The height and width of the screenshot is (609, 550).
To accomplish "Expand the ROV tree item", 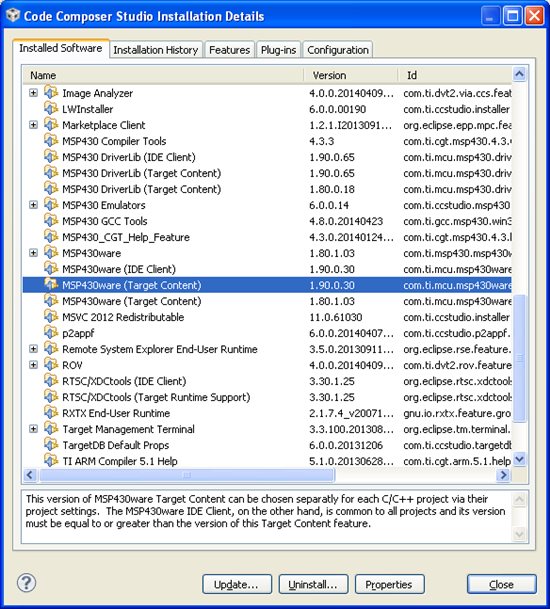I will point(34,365).
